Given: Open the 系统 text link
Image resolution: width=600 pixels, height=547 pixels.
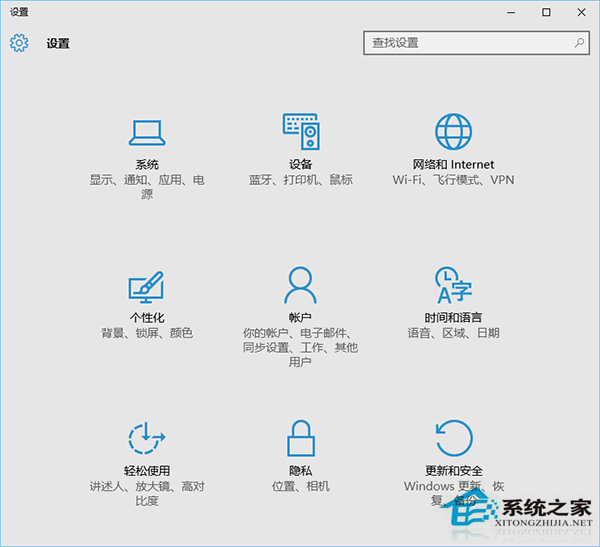Looking at the screenshot, I should (x=146, y=164).
